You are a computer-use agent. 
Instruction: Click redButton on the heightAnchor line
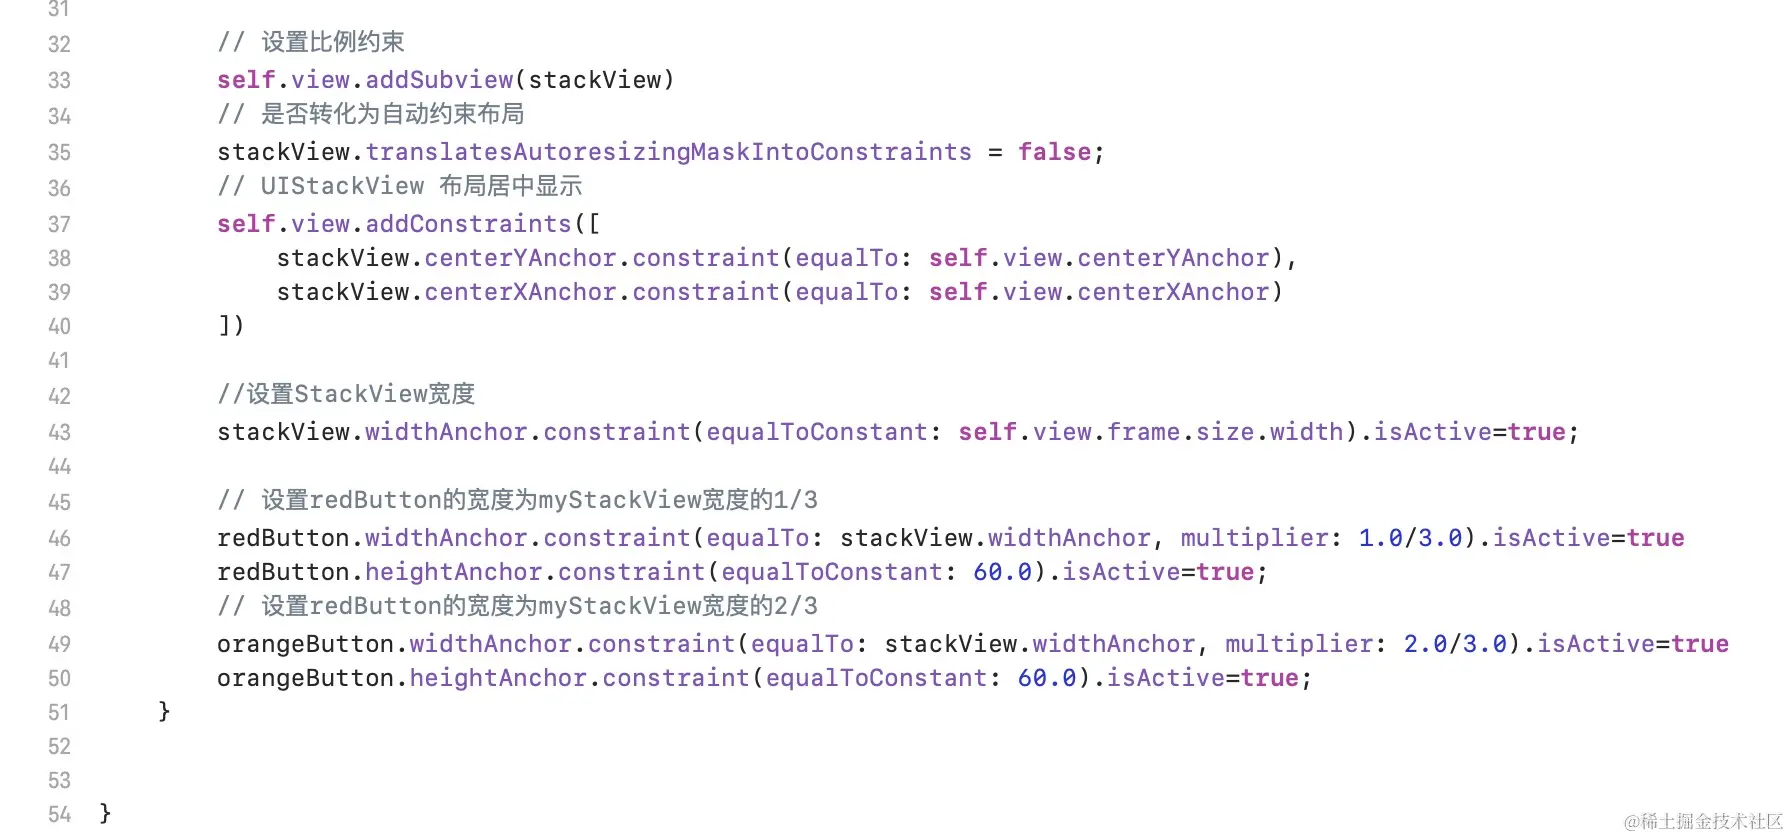coord(283,572)
